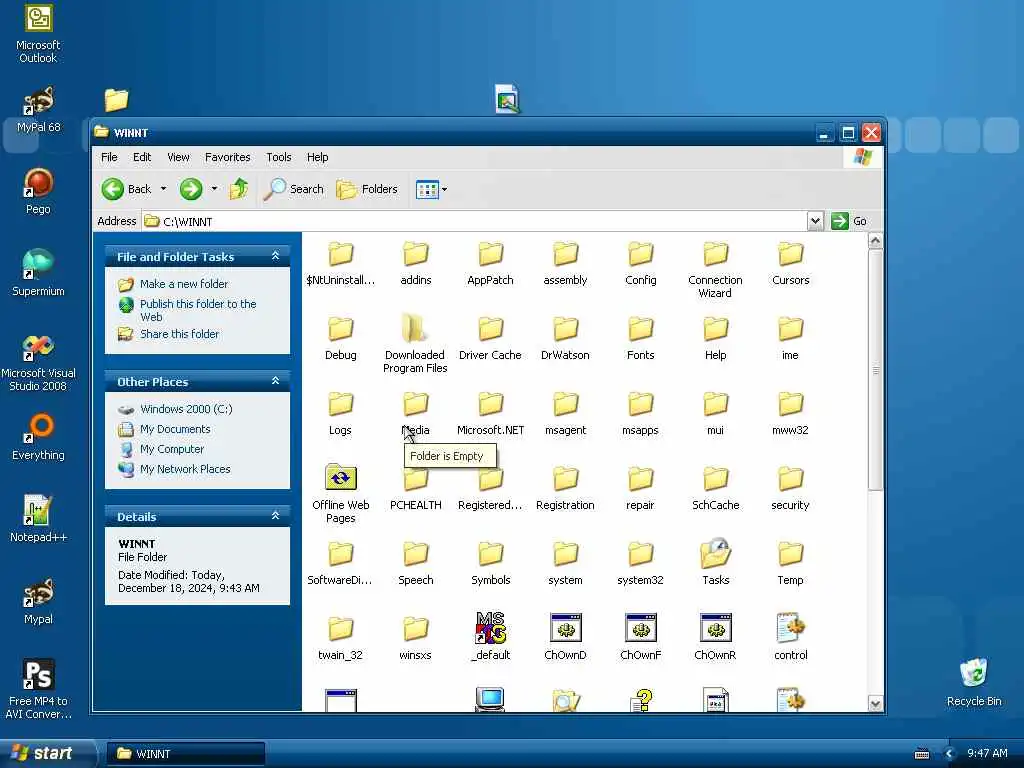
Task: Click Make a new folder link
Action: click(184, 284)
